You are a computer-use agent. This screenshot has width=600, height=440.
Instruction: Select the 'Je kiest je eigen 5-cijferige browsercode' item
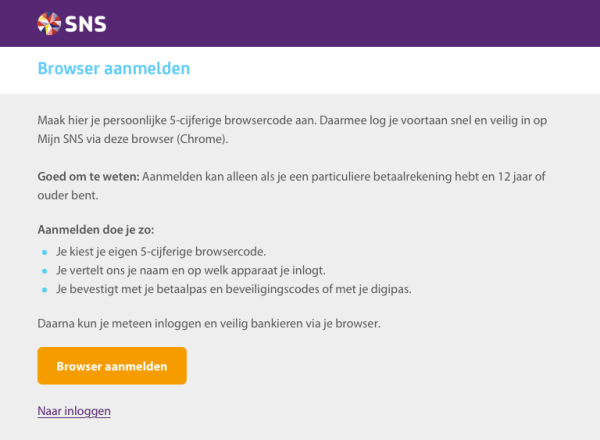[161, 252]
